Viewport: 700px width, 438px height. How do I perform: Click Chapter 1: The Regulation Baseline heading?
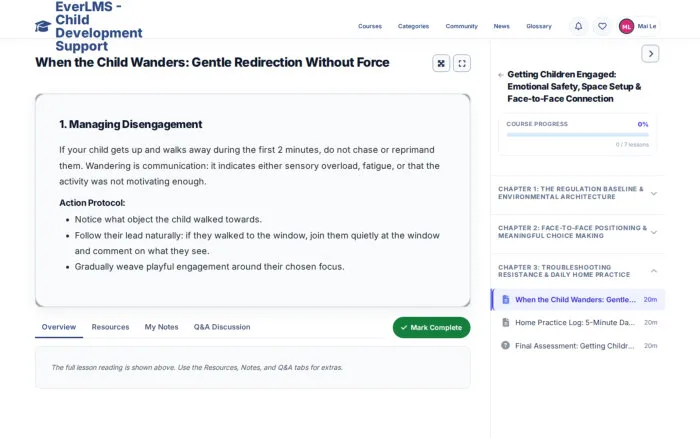point(571,193)
